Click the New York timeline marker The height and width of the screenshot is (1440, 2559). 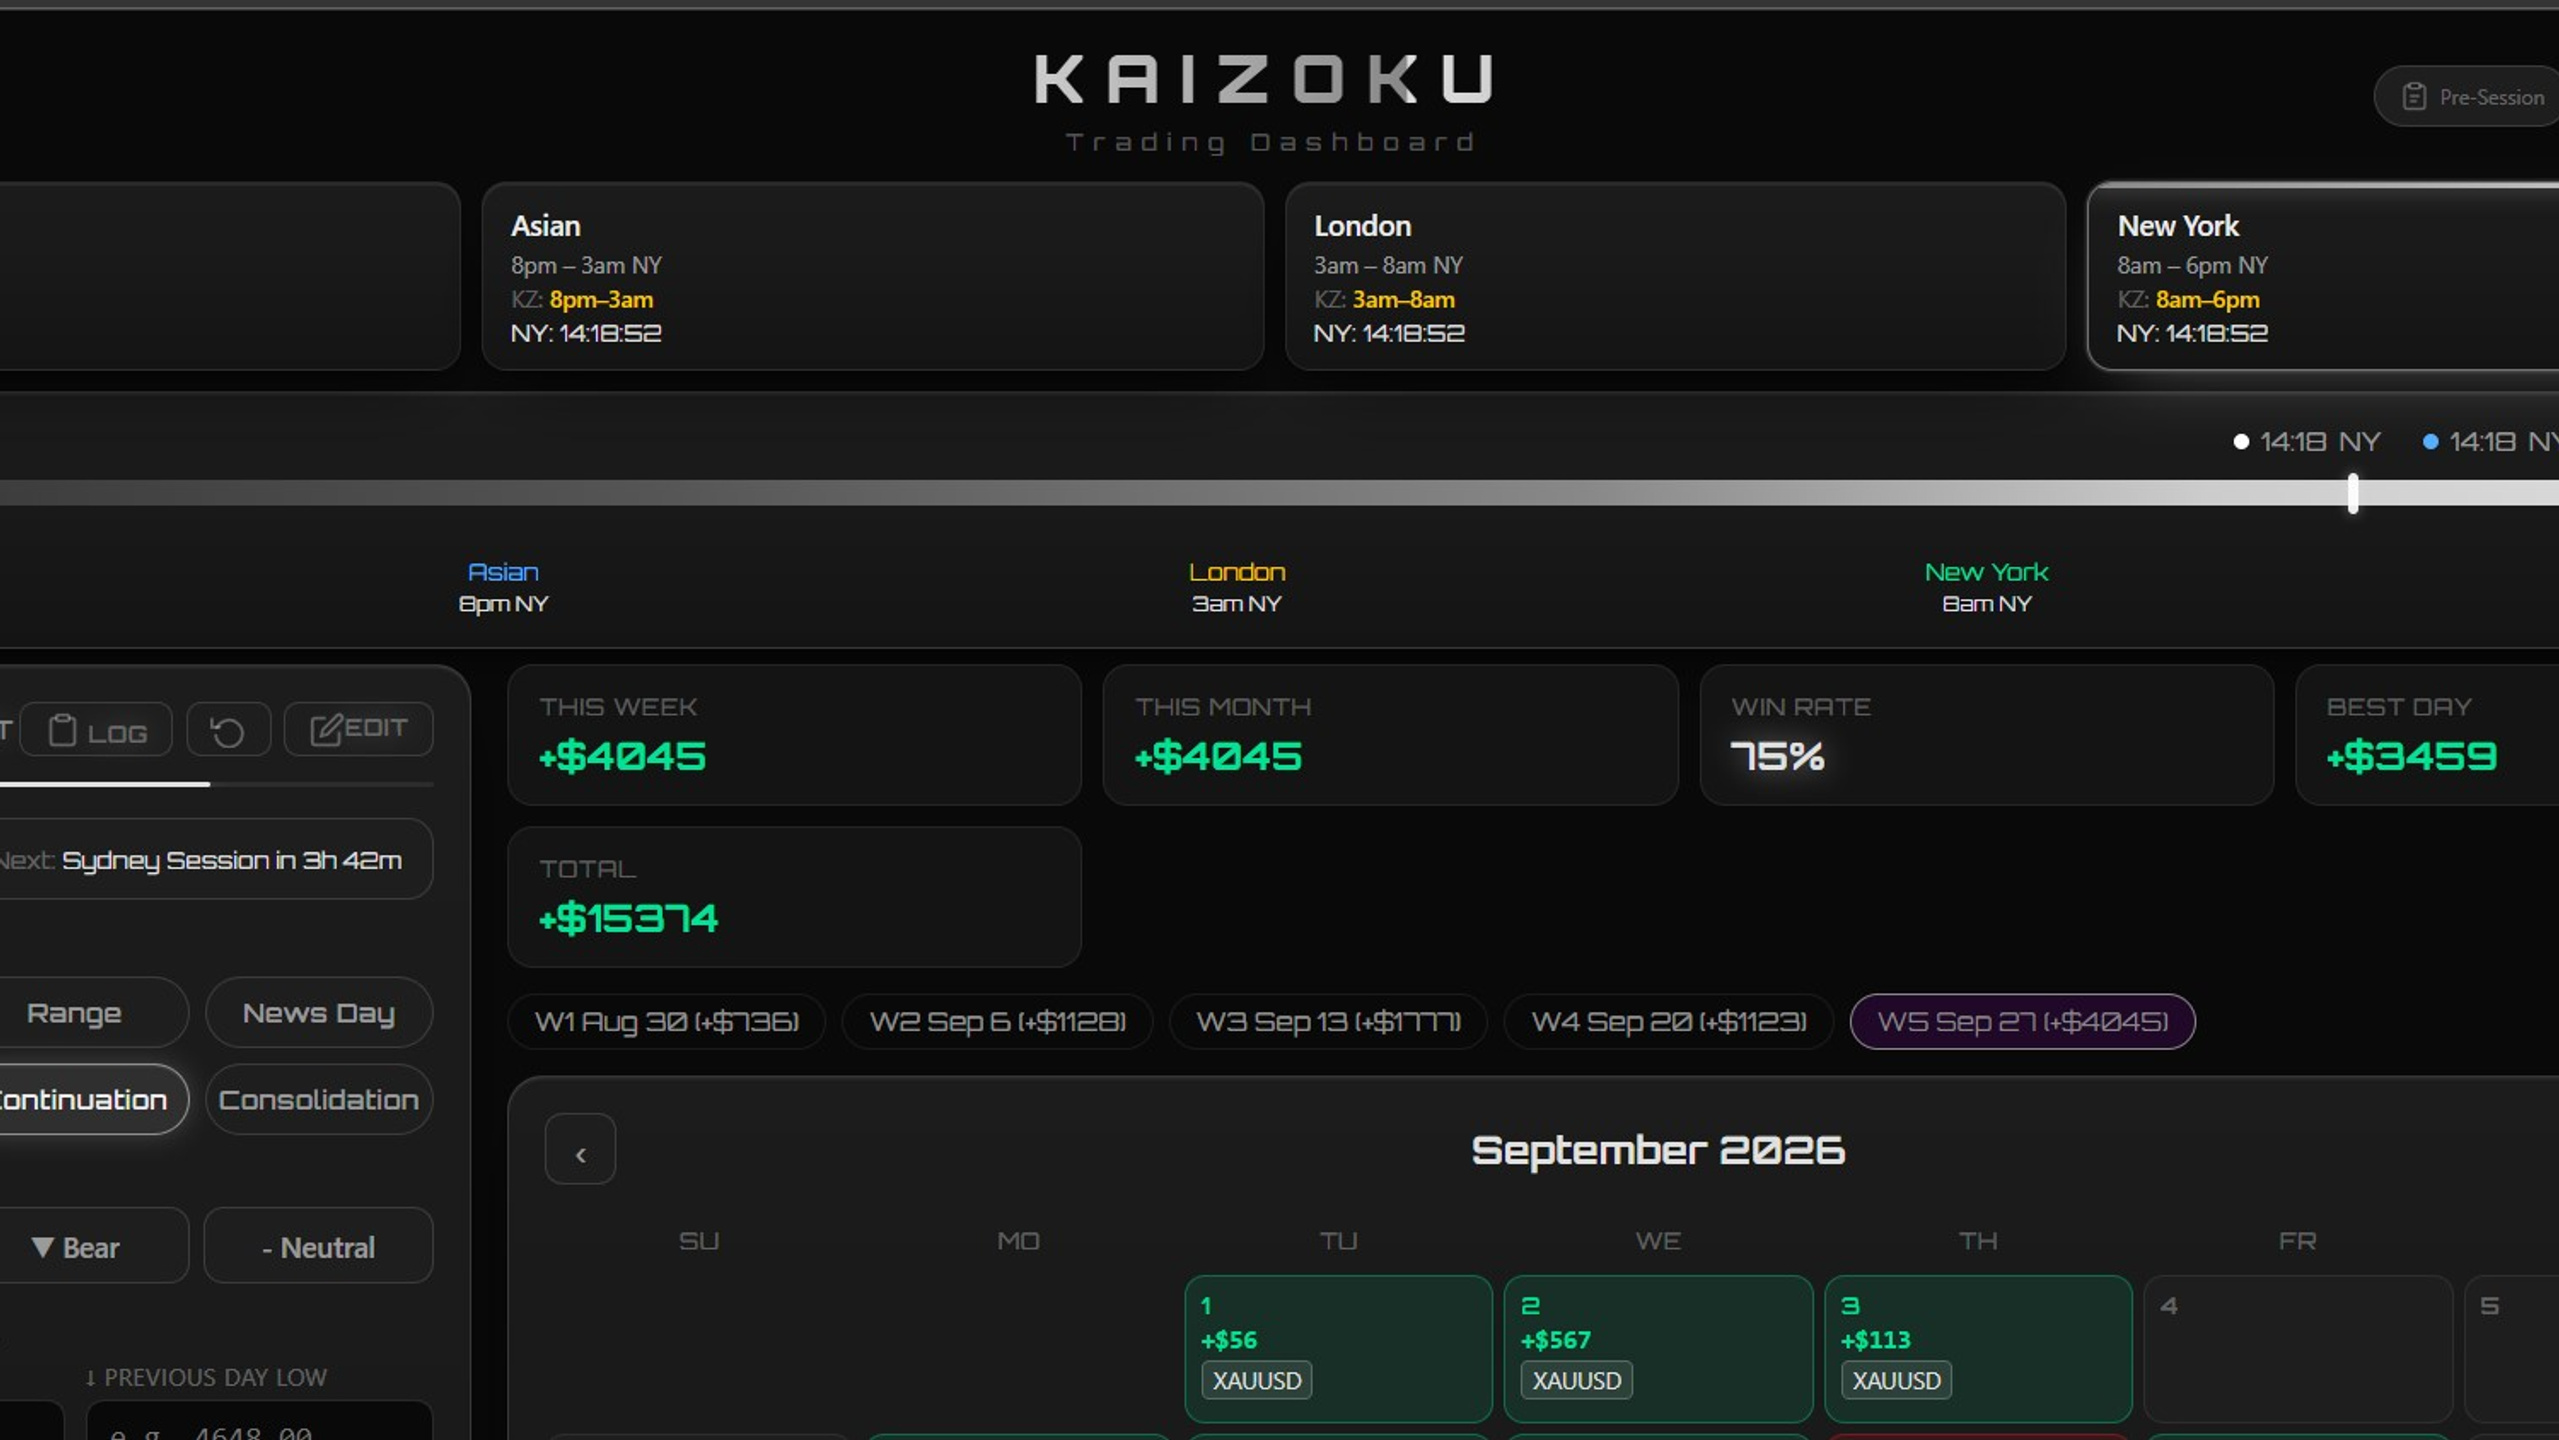1986,587
